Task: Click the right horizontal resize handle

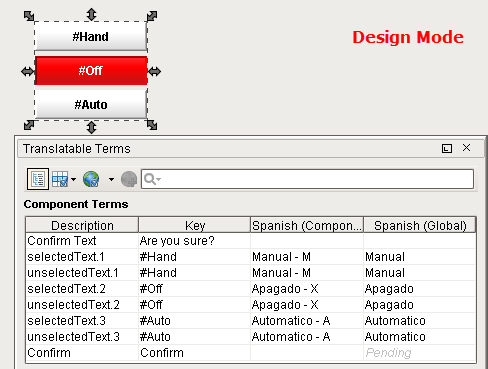Action: [154, 71]
